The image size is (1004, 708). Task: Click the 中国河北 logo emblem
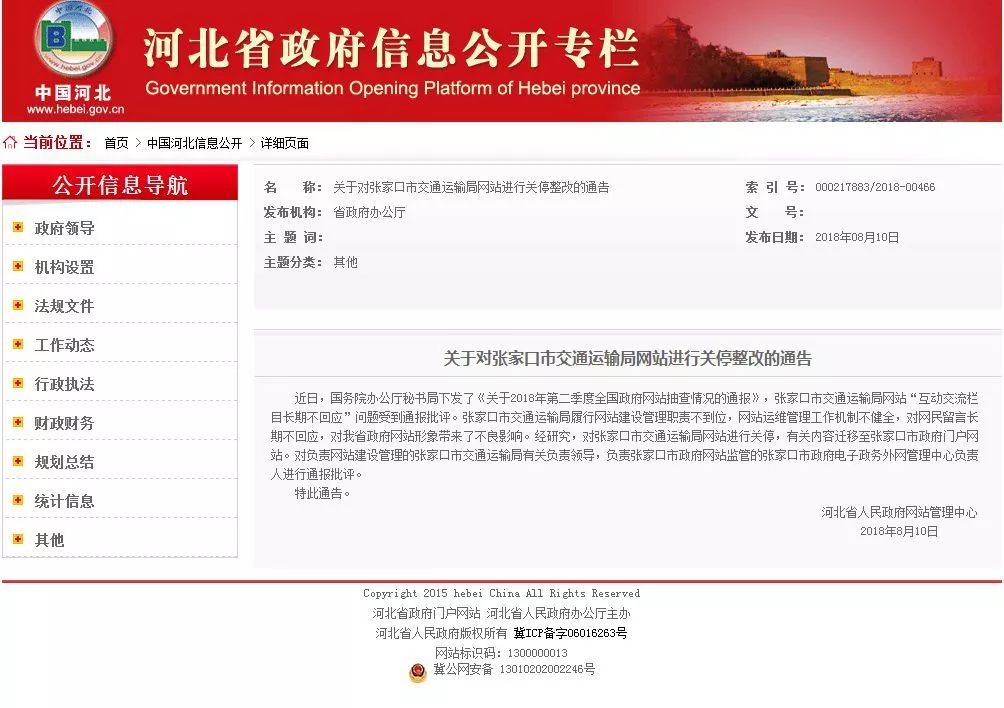coord(74,38)
